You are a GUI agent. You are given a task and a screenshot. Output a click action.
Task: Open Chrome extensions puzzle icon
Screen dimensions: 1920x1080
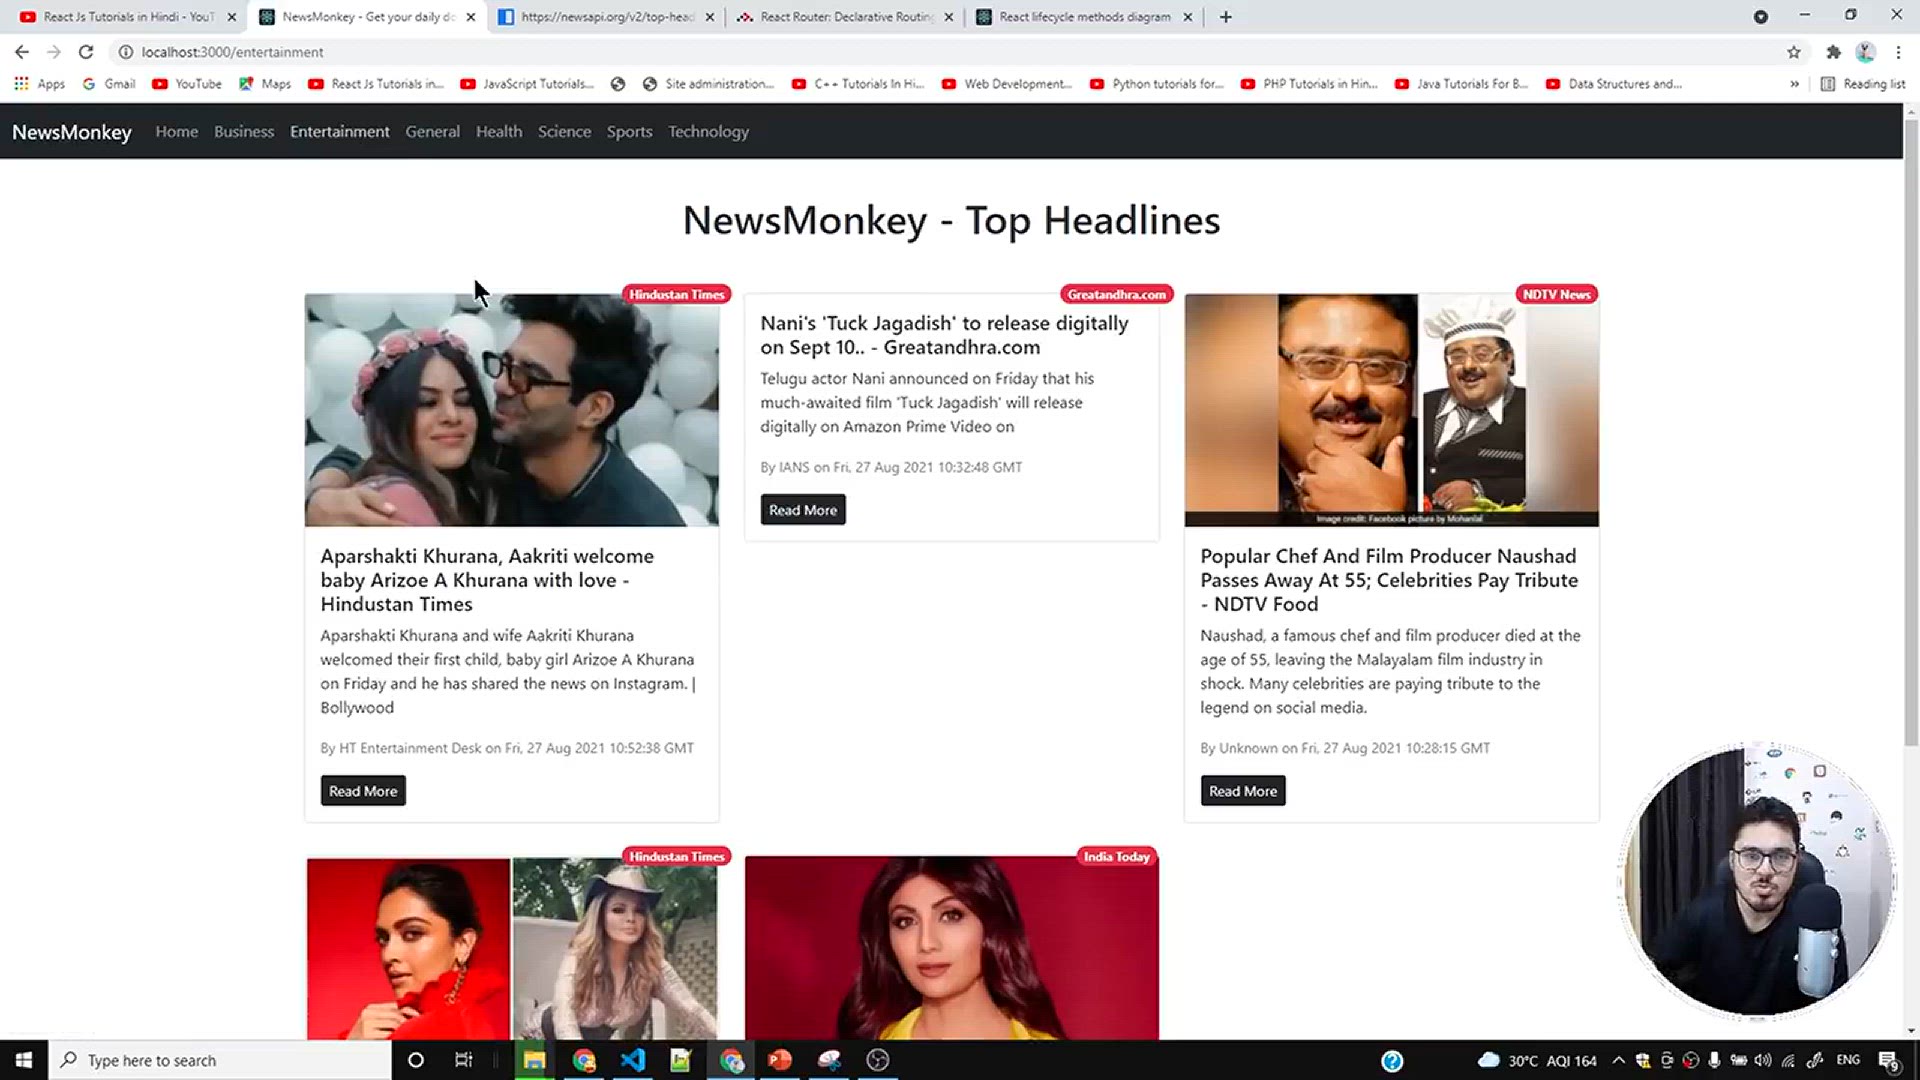tap(1833, 52)
